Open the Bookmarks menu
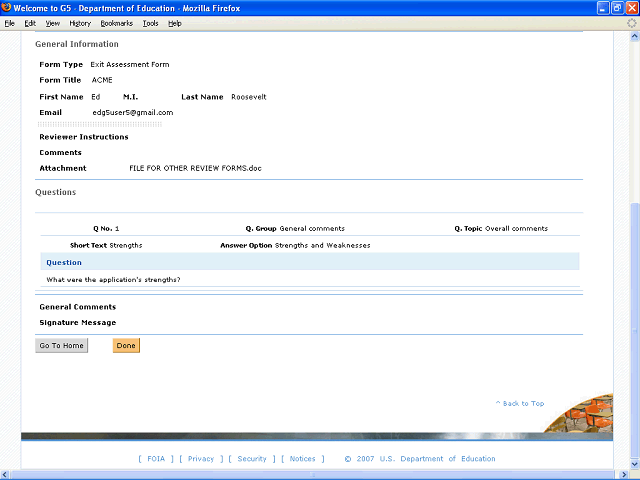The image size is (640, 480). click(x=116, y=24)
